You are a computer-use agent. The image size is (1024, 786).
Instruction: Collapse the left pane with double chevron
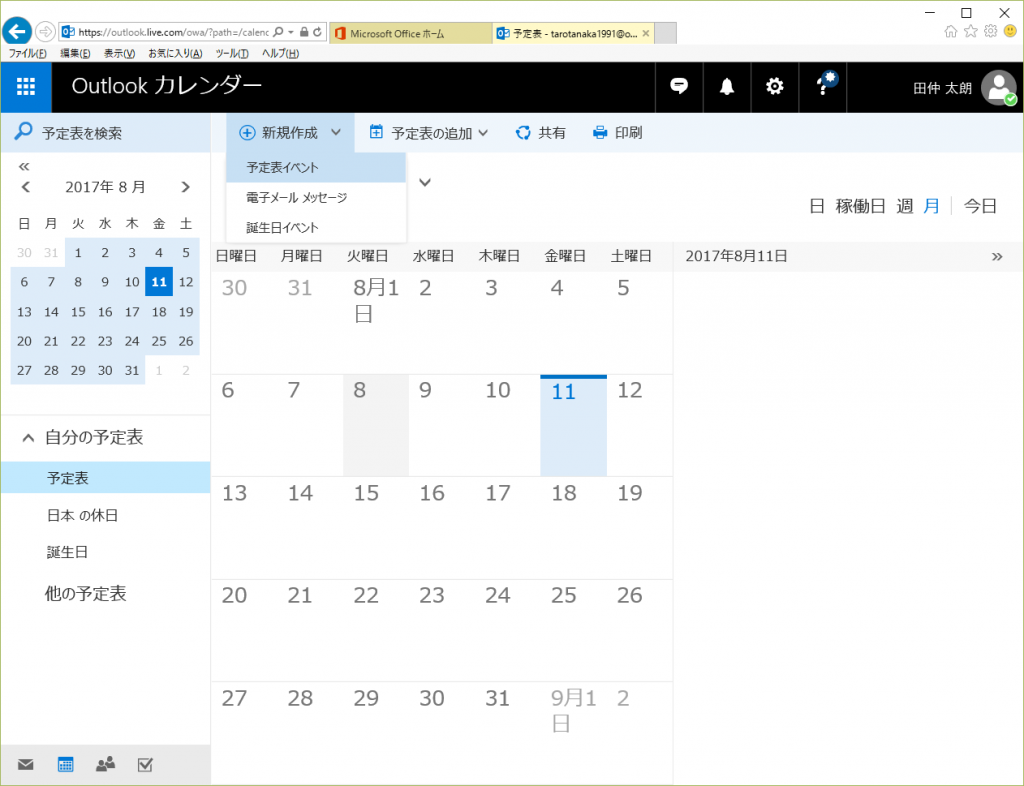(24, 166)
